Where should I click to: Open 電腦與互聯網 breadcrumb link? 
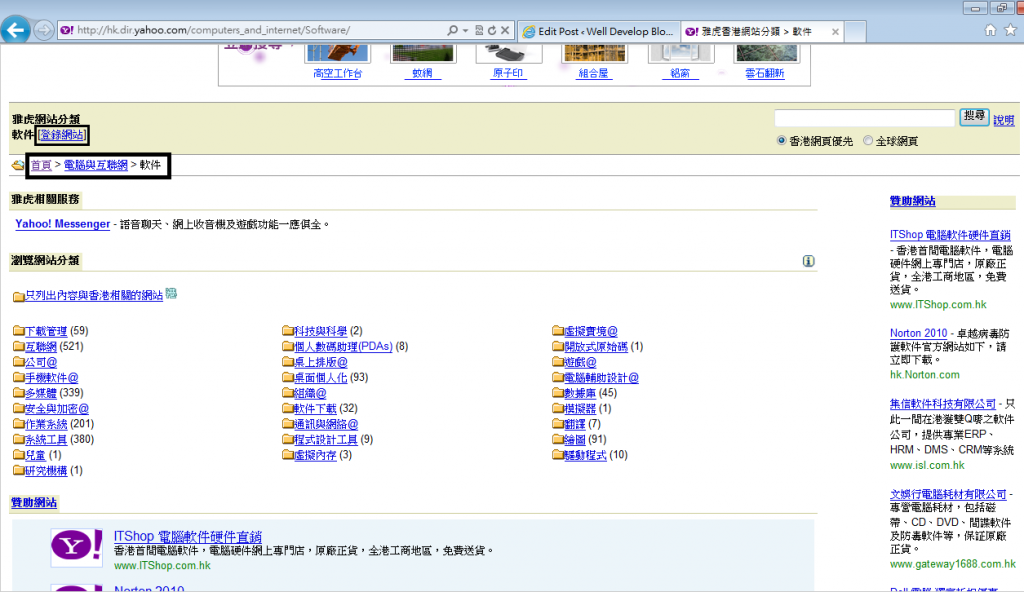click(x=95, y=165)
